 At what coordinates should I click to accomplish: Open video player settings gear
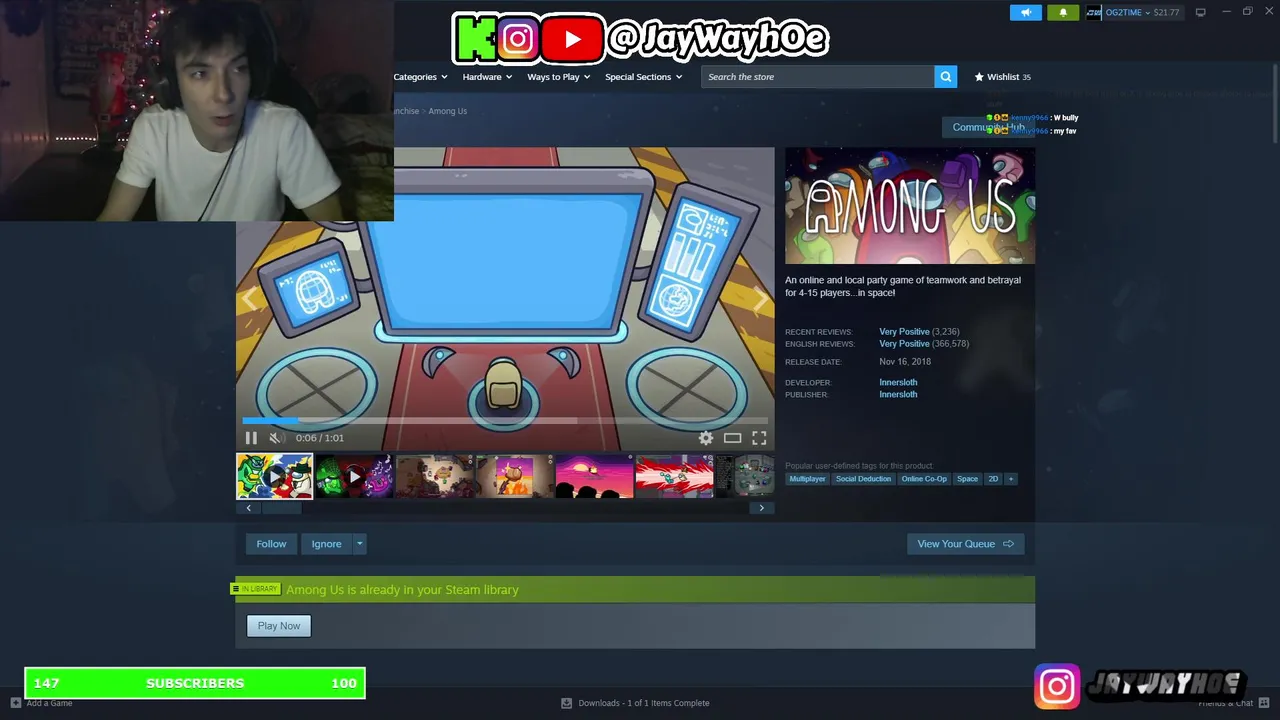(x=706, y=438)
